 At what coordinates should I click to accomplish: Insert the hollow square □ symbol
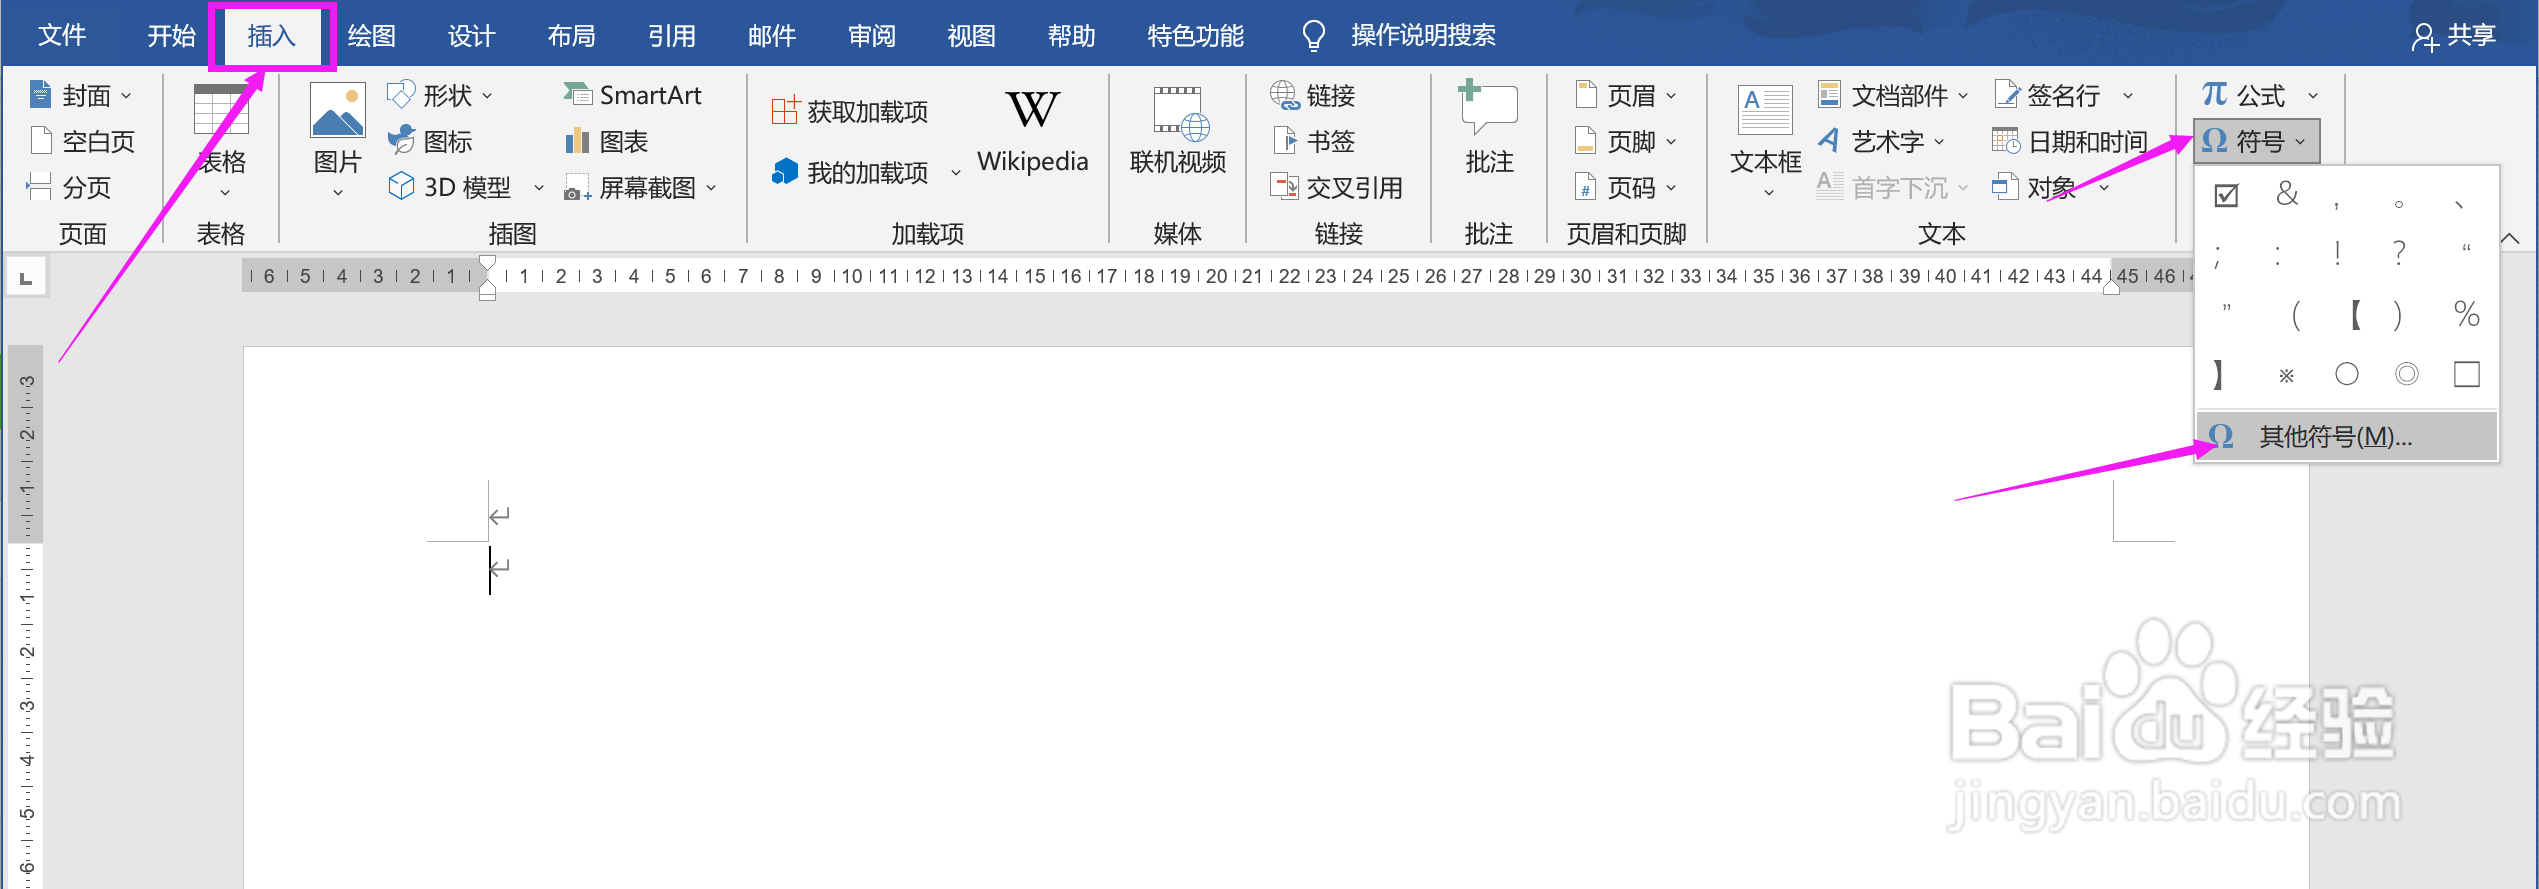[2466, 374]
